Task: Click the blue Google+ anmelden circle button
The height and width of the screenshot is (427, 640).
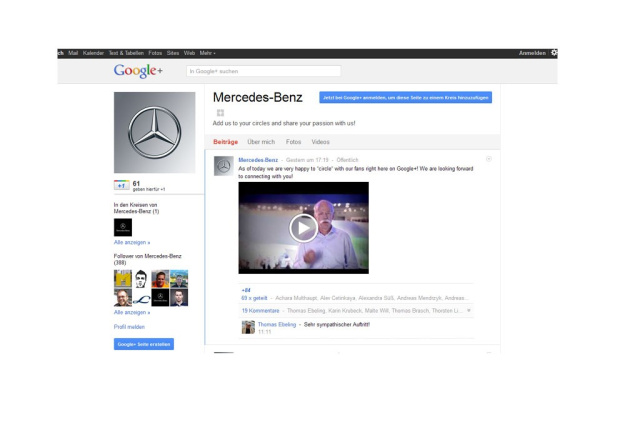Action: (x=405, y=97)
